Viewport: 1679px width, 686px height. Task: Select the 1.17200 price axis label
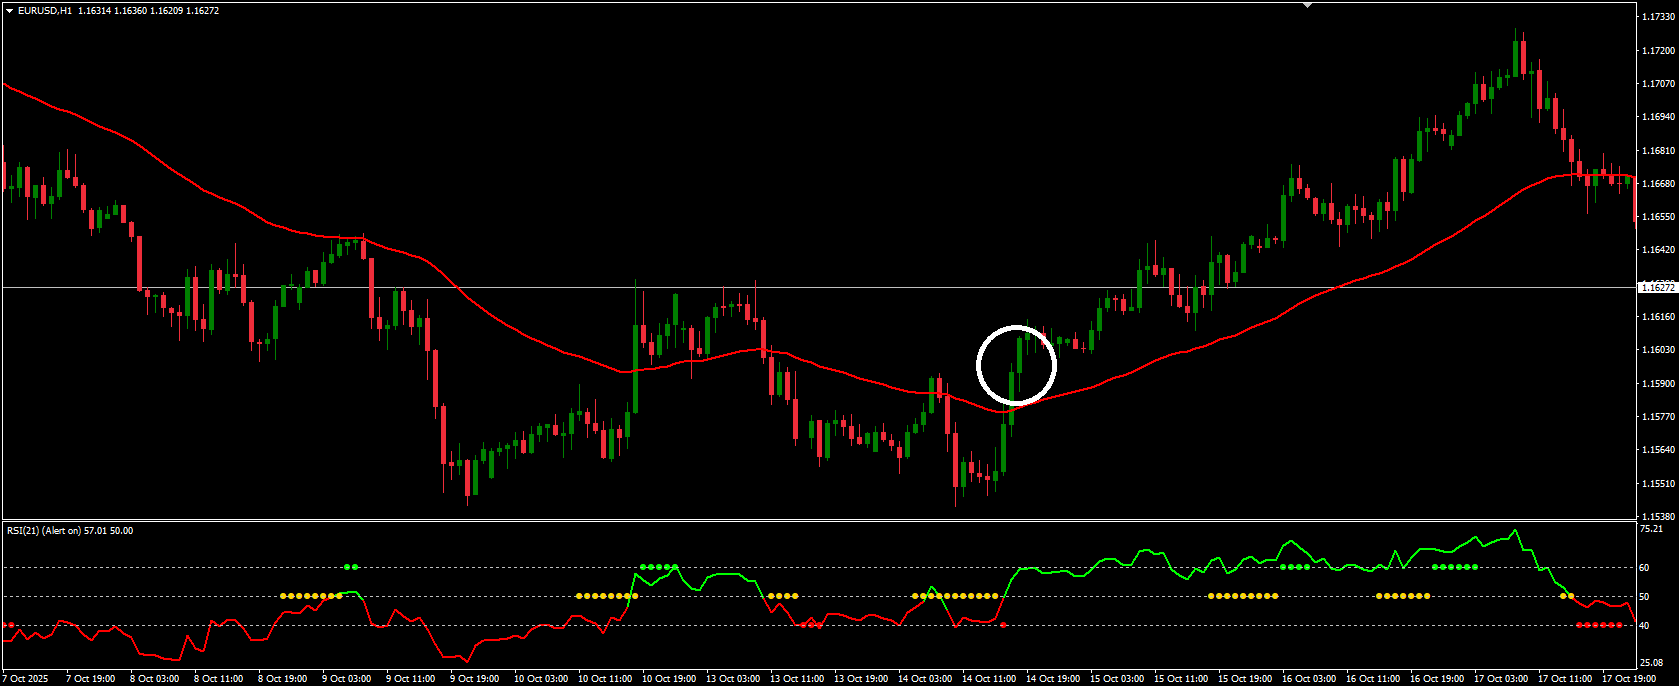tap(1658, 50)
